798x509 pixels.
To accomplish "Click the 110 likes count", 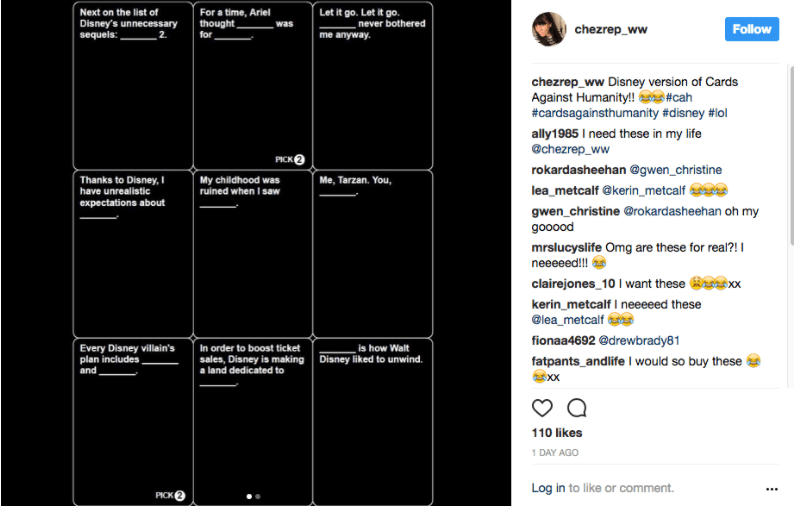I will pos(557,433).
